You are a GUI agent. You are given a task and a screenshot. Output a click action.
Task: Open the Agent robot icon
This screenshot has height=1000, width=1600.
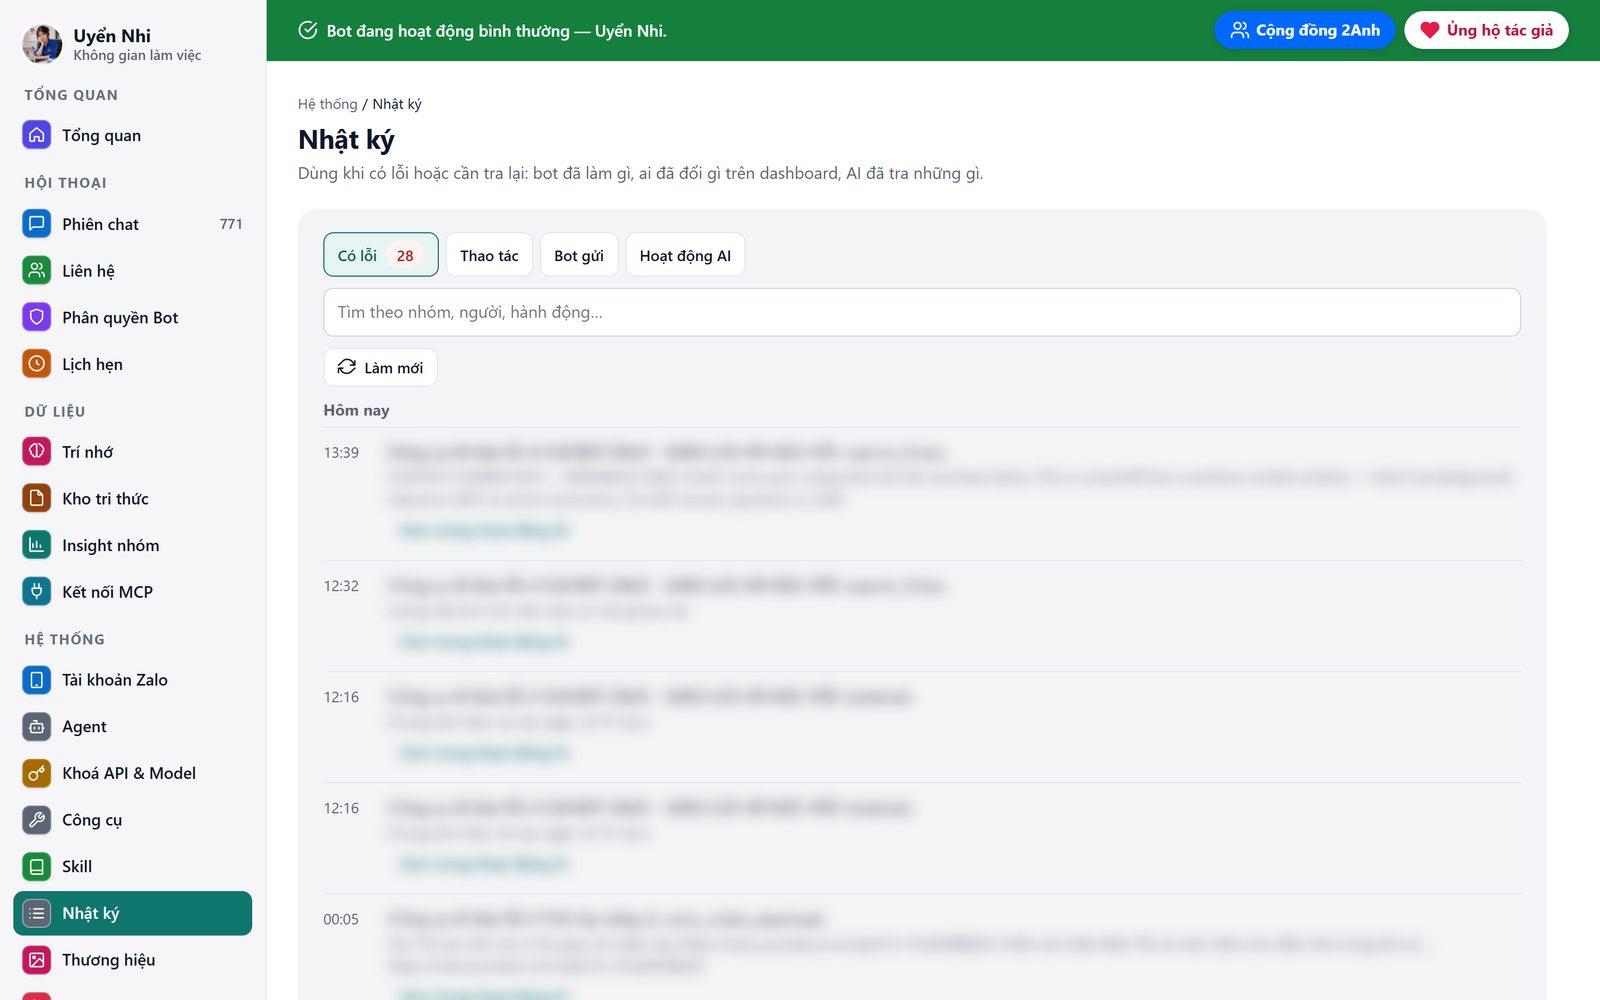click(37, 727)
